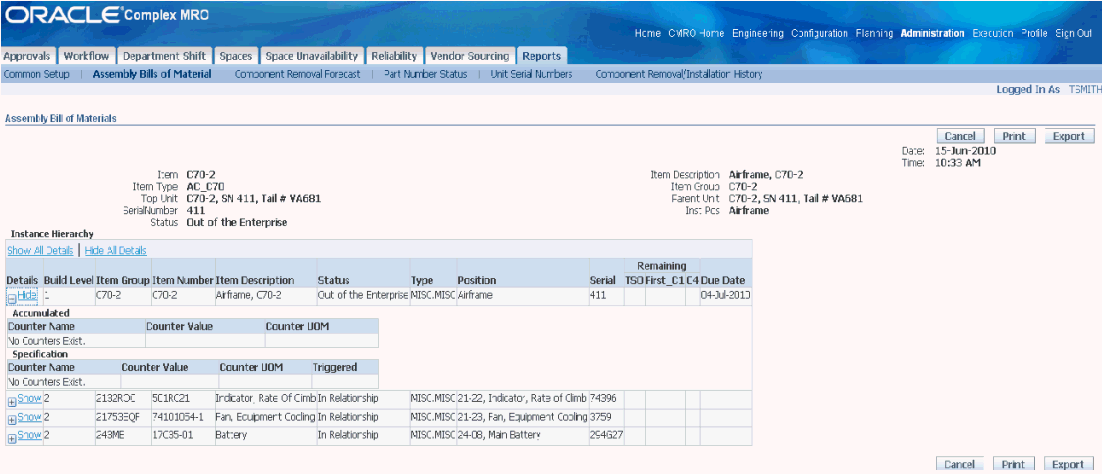Open Configuration in top navigation
Image resolution: width=1102 pixels, height=474 pixels.
[x=819, y=33]
